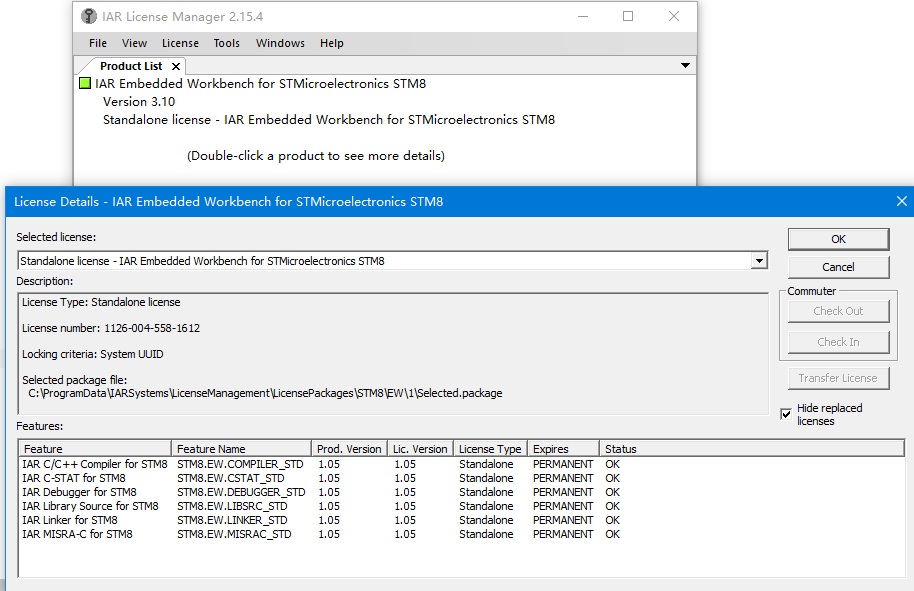914x591 pixels.
Task: Open the Tools menu
Action: (226, 43)
